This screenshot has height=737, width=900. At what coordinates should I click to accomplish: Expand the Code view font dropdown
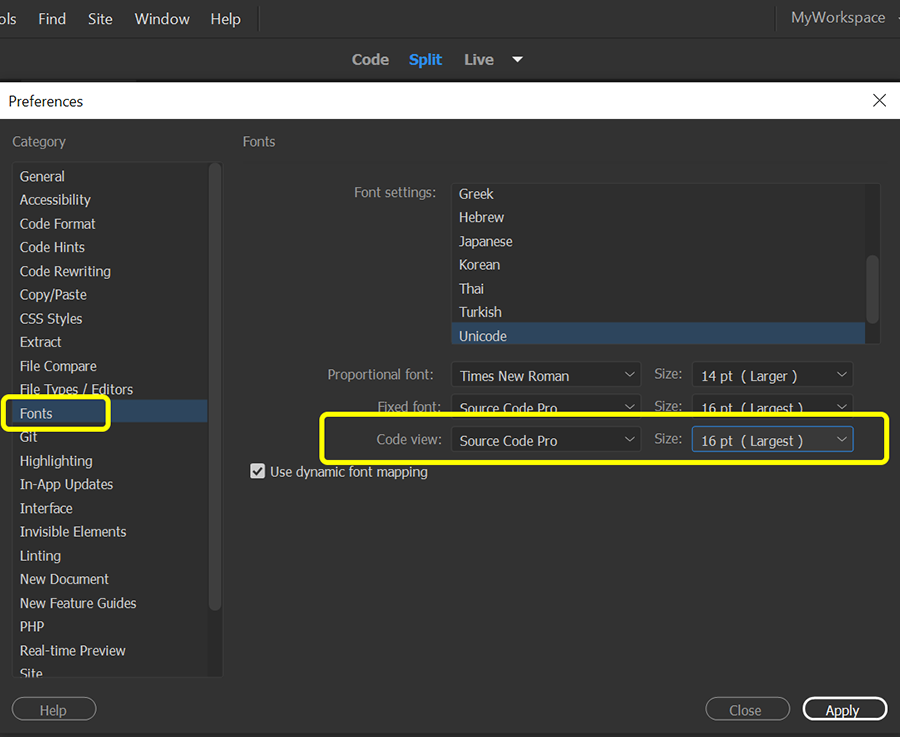click(x=545, y=440)
